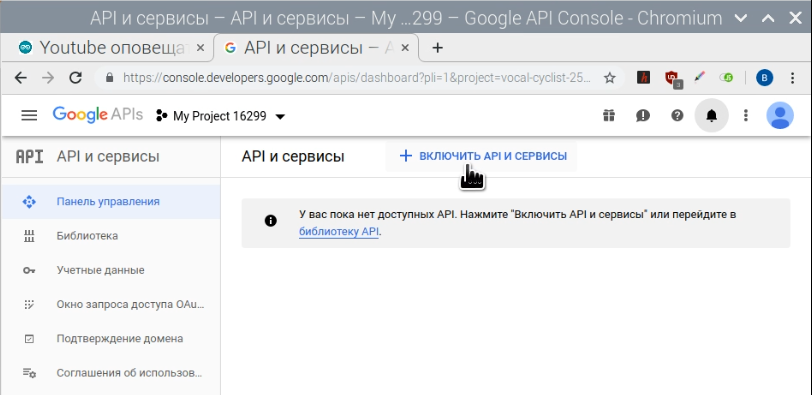This screenshot has width=812, height=395.
Task: Click ВКЛЮЧИТЬ API И СЕРВИСЫ button
Action: [482, 156]
